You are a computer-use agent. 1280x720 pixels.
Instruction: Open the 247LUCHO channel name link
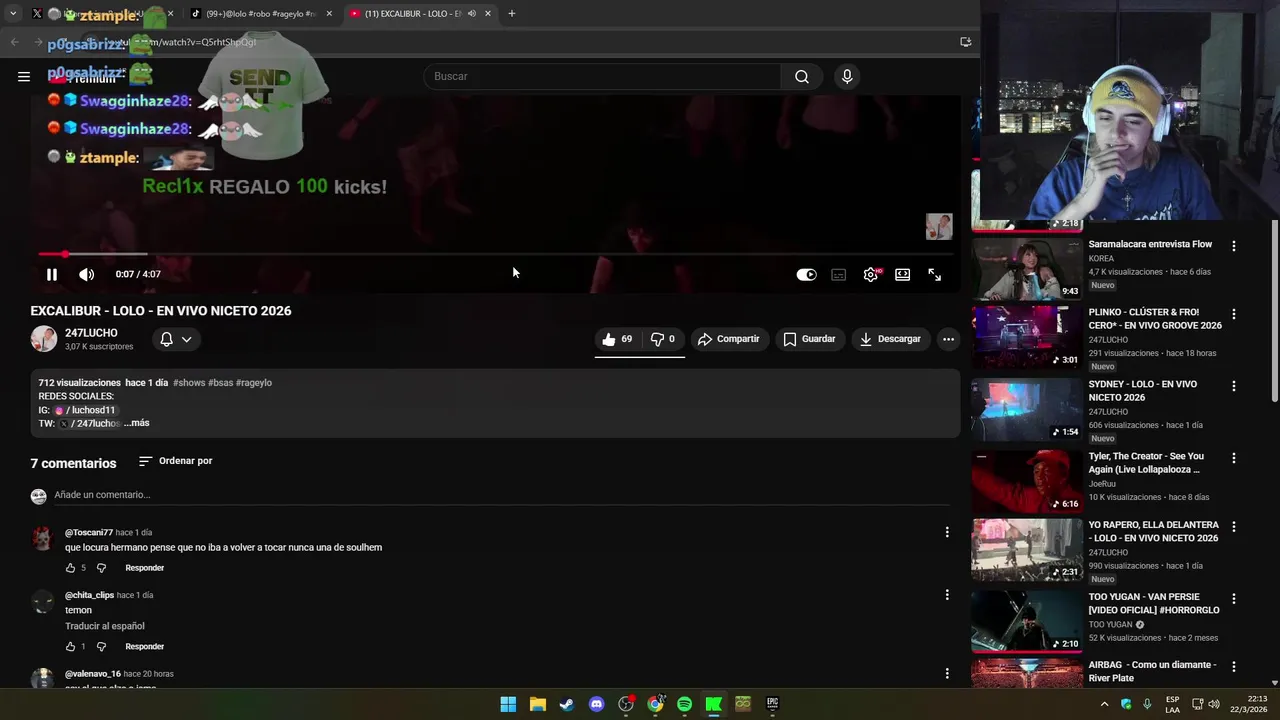[x=91, y=333]
